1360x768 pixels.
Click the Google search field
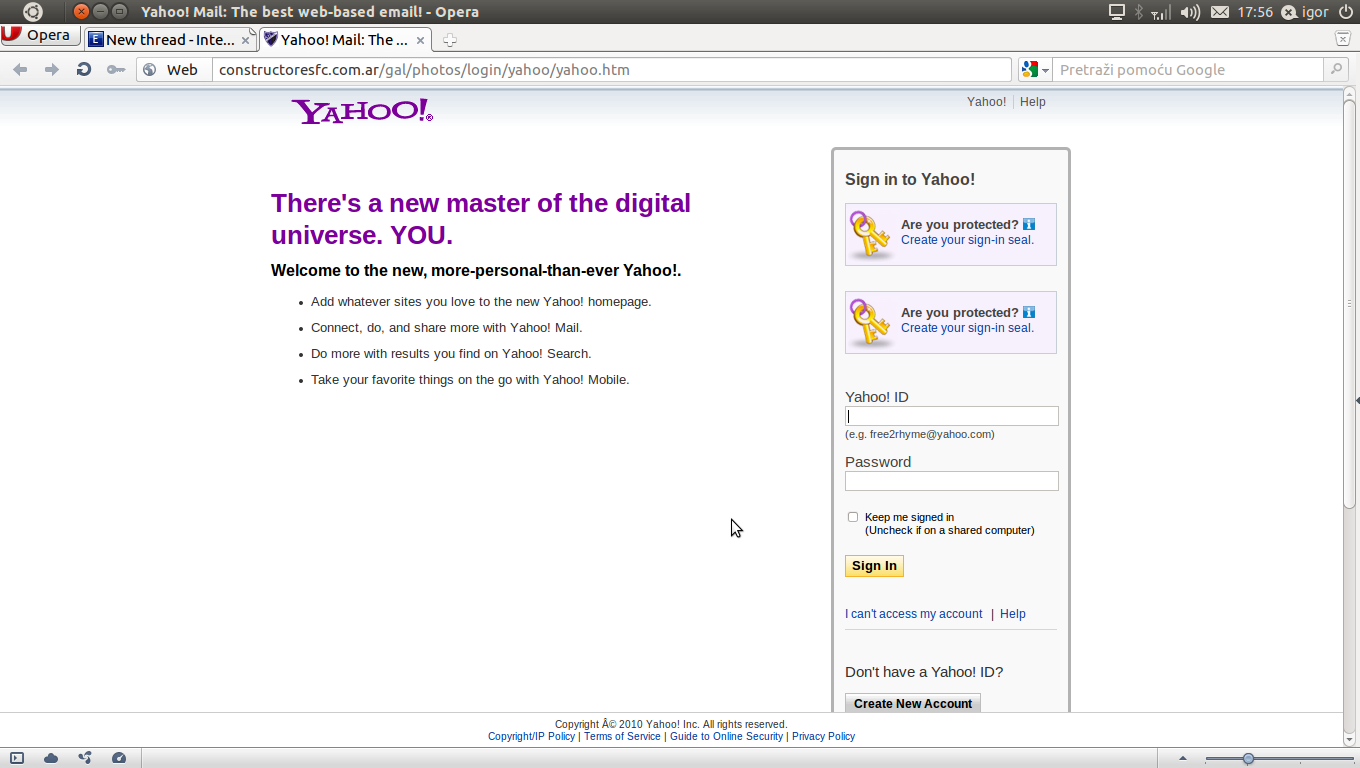[1188, 70]
